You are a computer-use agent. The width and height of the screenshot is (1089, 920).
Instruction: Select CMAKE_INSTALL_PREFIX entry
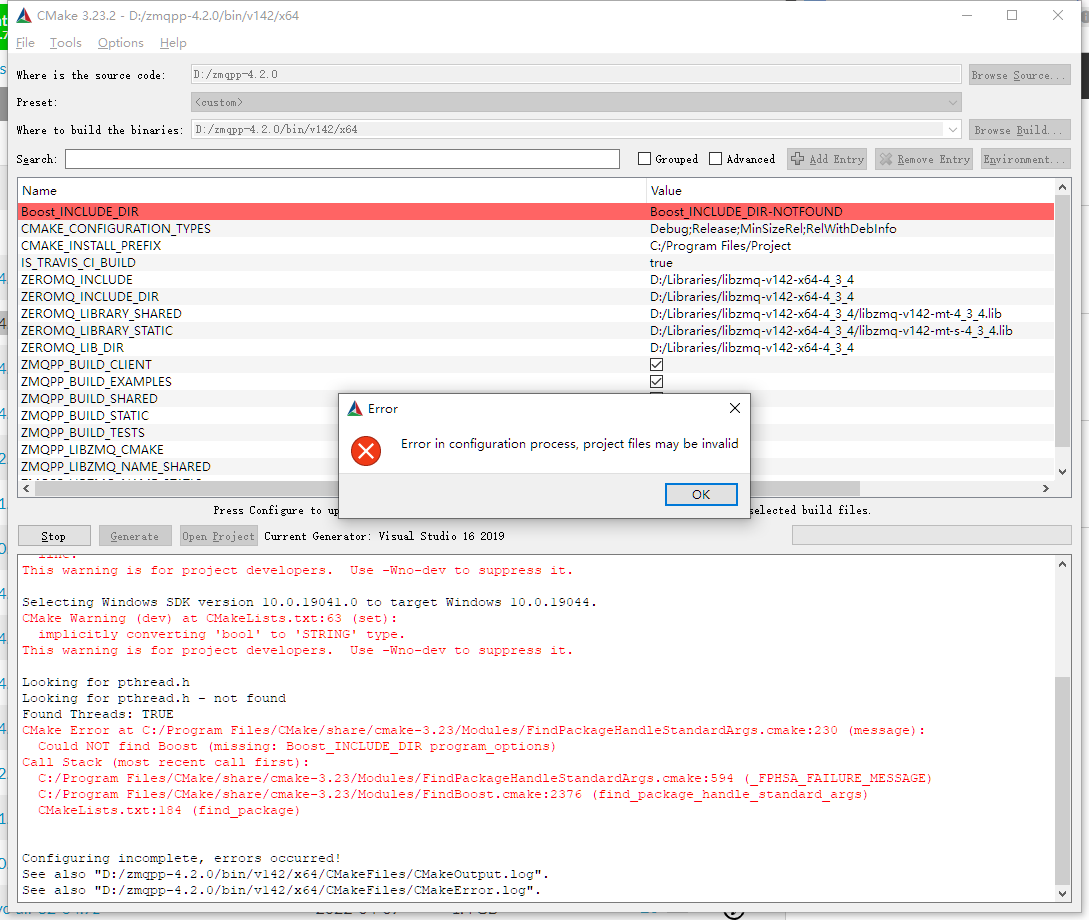(90, 245)
